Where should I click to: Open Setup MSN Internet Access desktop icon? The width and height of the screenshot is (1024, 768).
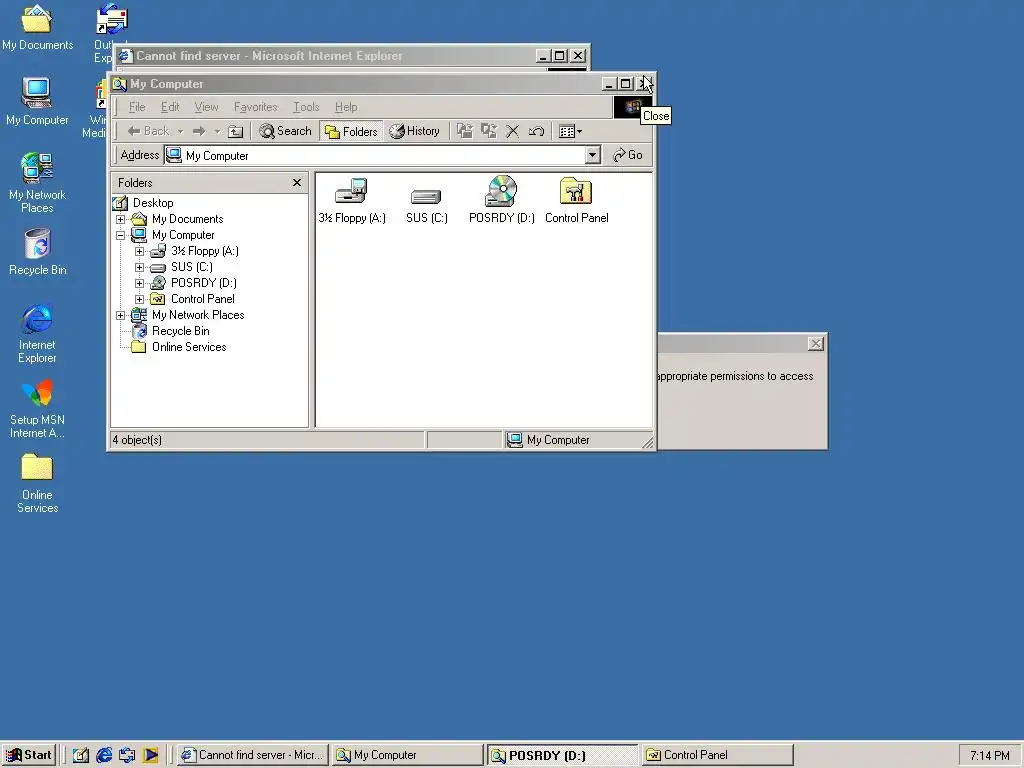(x=37, y=409)
